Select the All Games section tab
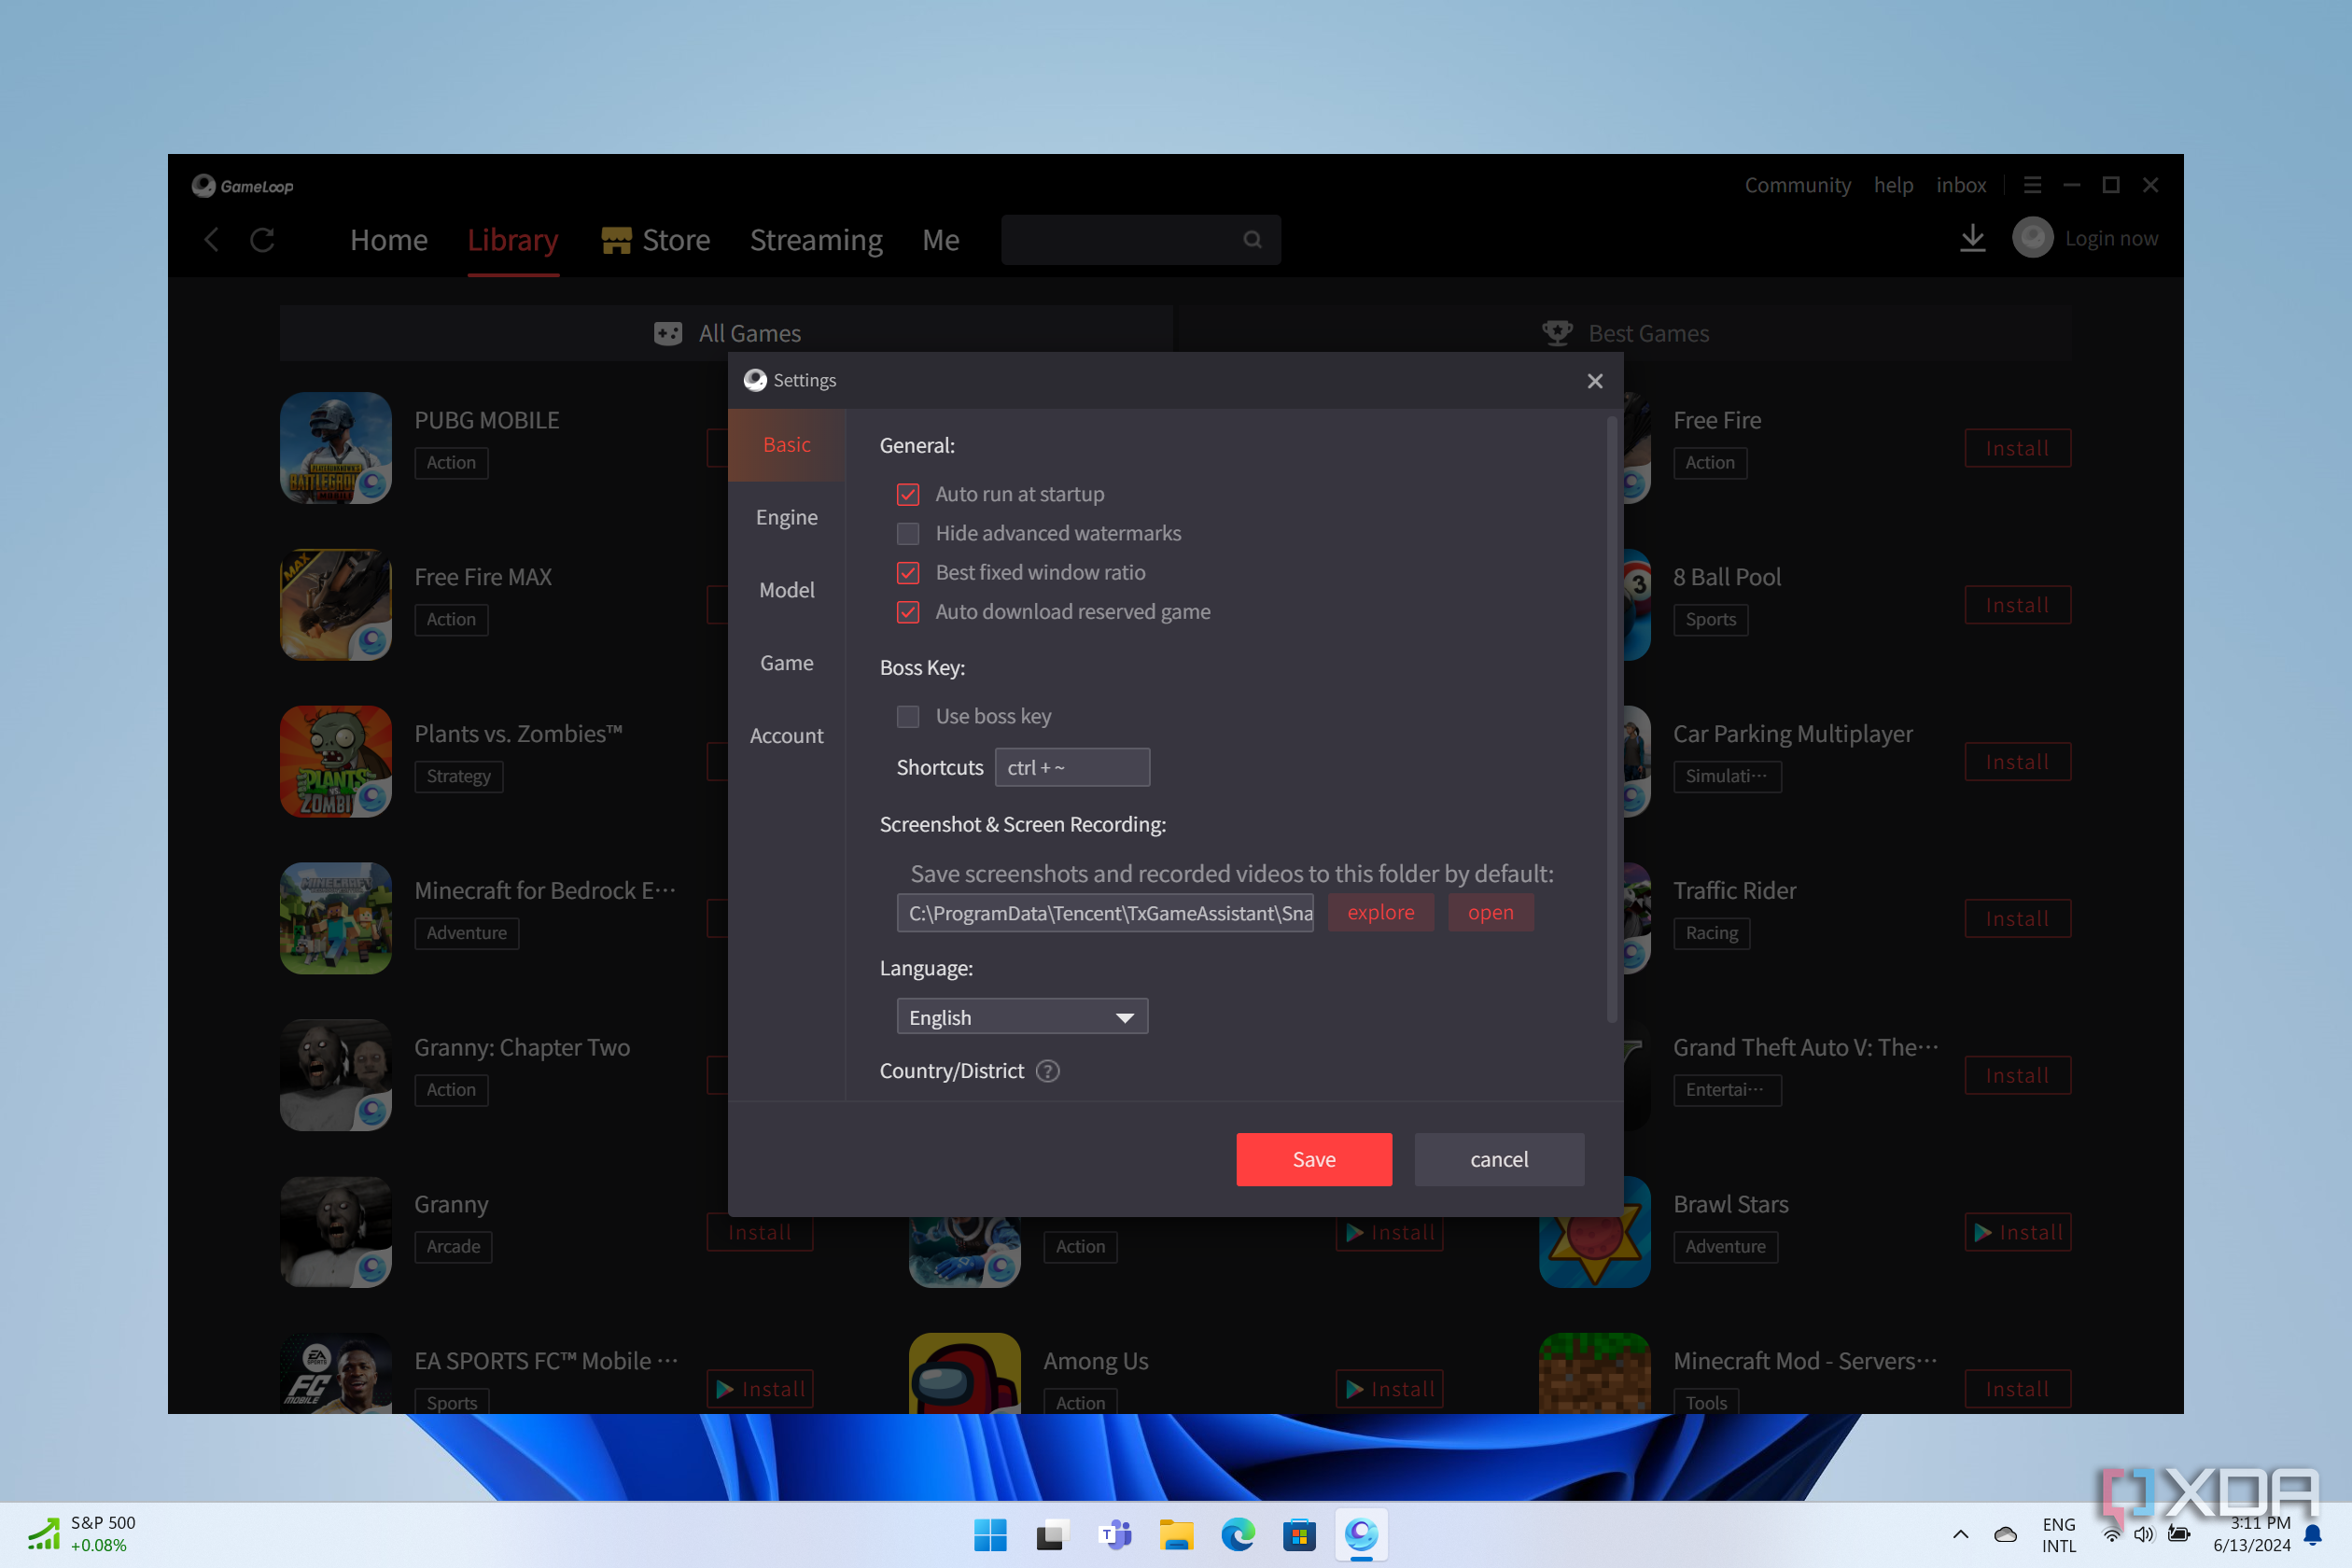Viewport: 2352px width, 1568px height. point(726,333)
